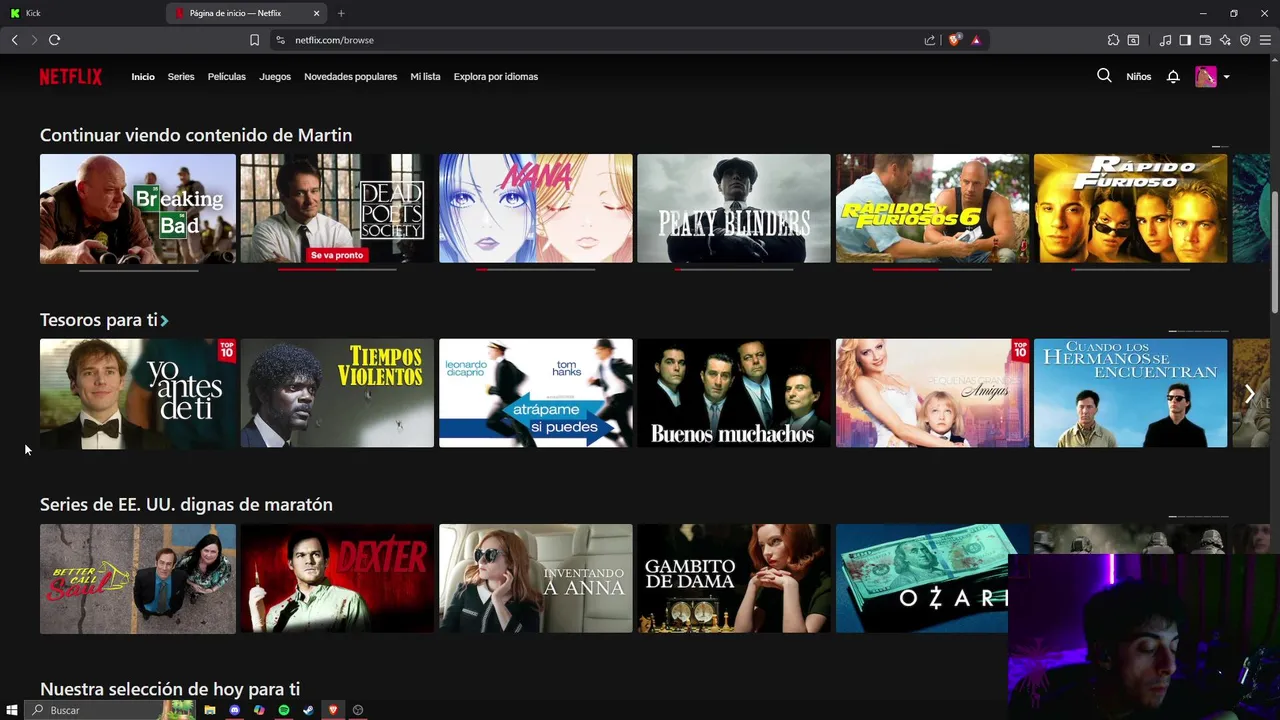Open the Brave VPN shield icon
1280x720 pixels.
click(x=1245, y=40)
